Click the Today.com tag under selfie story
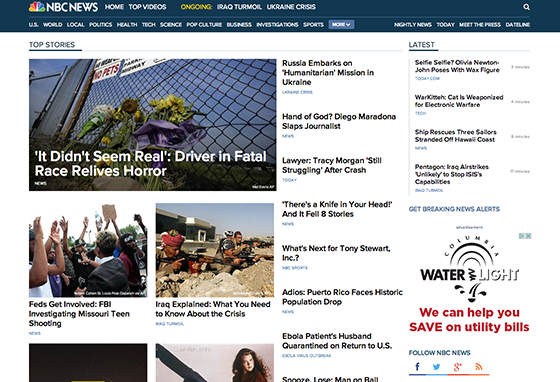 click(x=428, y=79)
